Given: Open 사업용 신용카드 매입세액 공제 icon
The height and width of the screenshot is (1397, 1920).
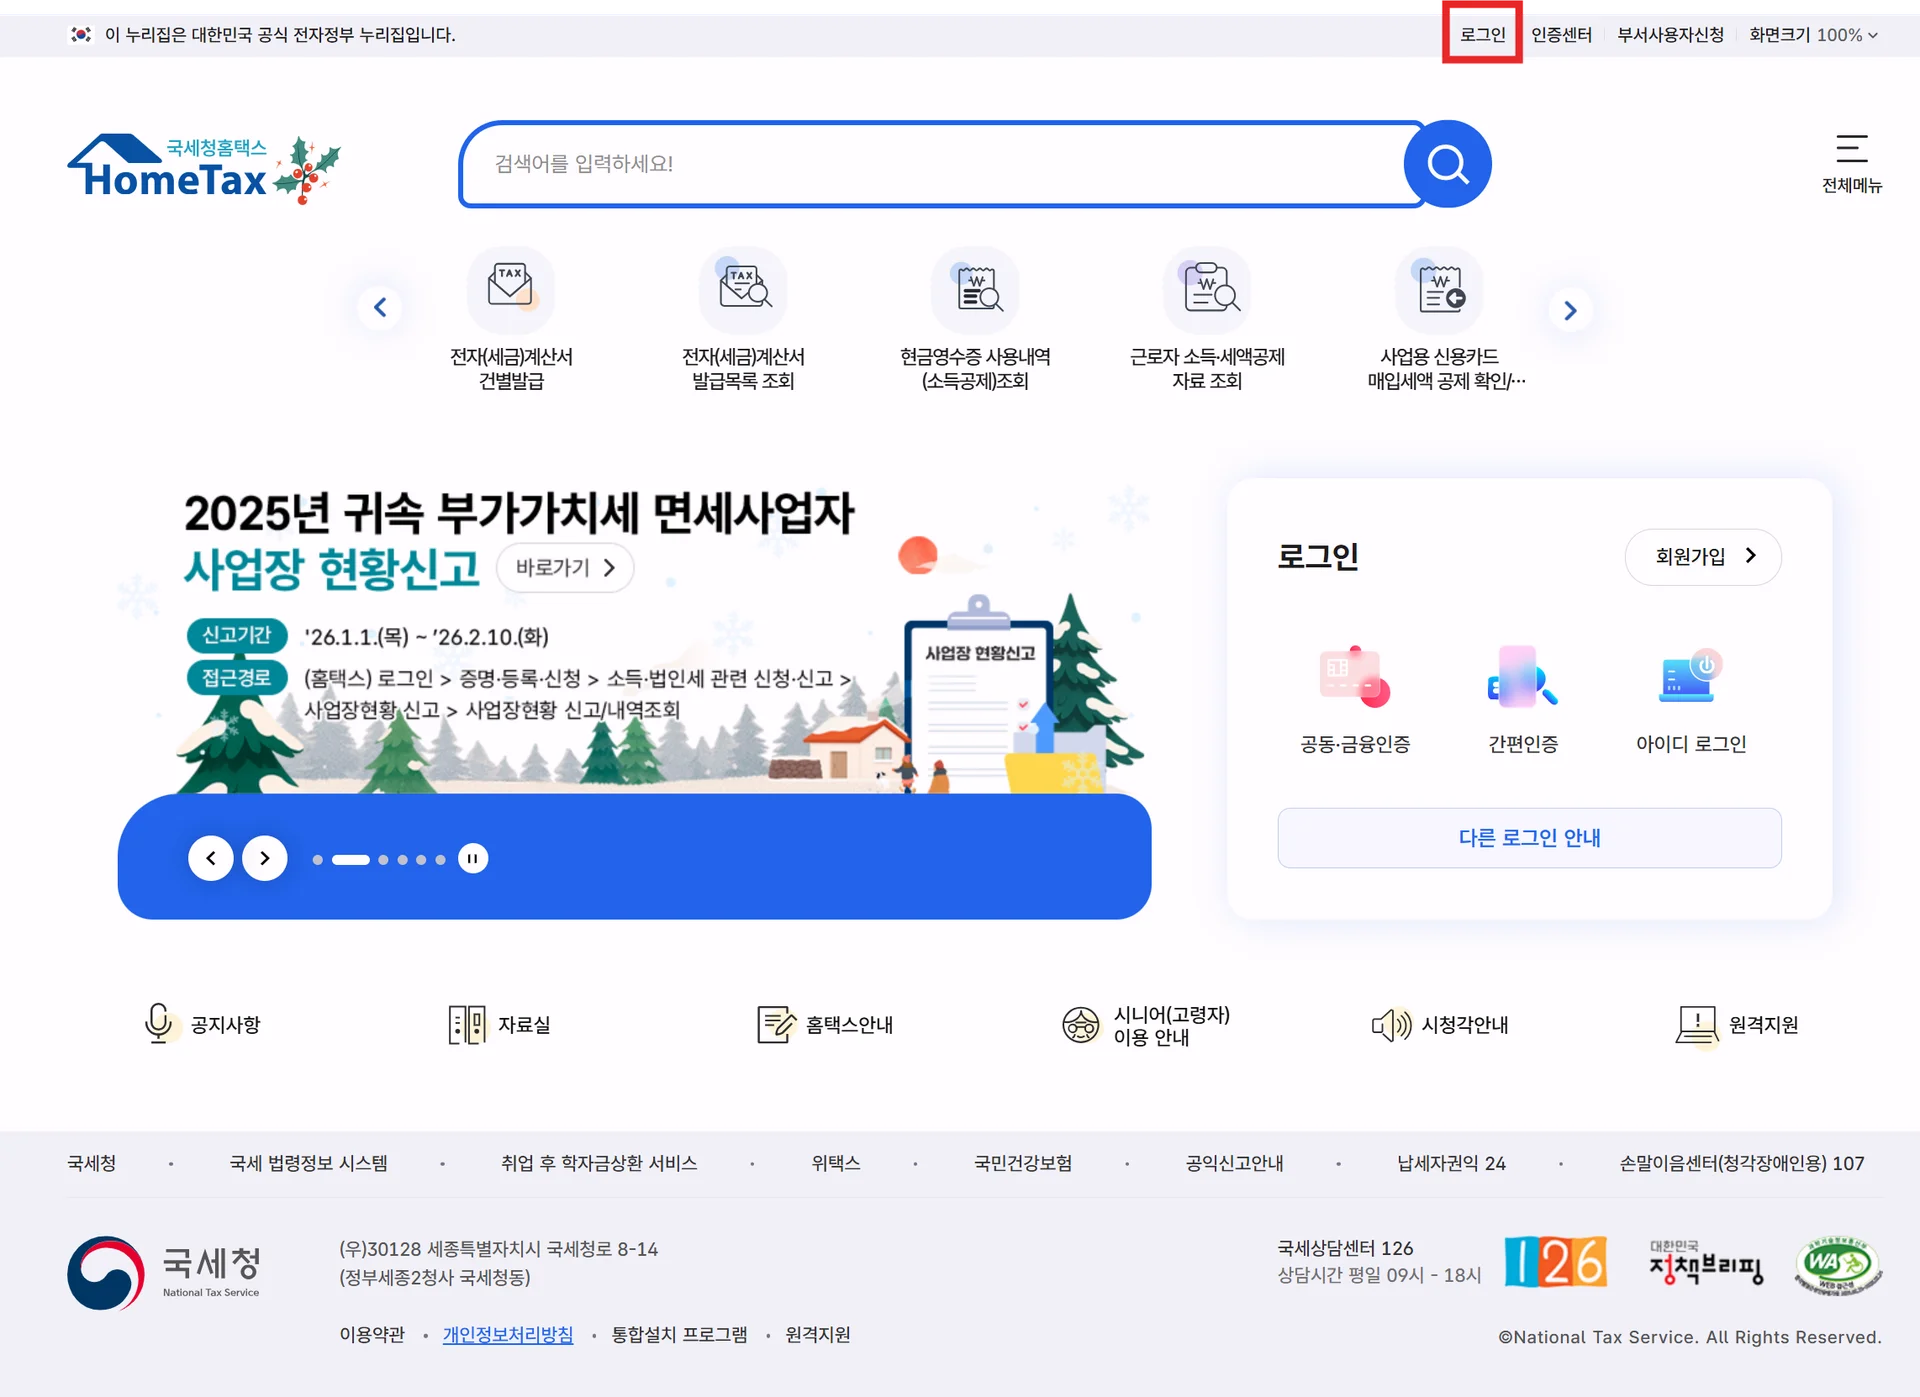Looking at the screenshot, I should [x=1440, y=290].
